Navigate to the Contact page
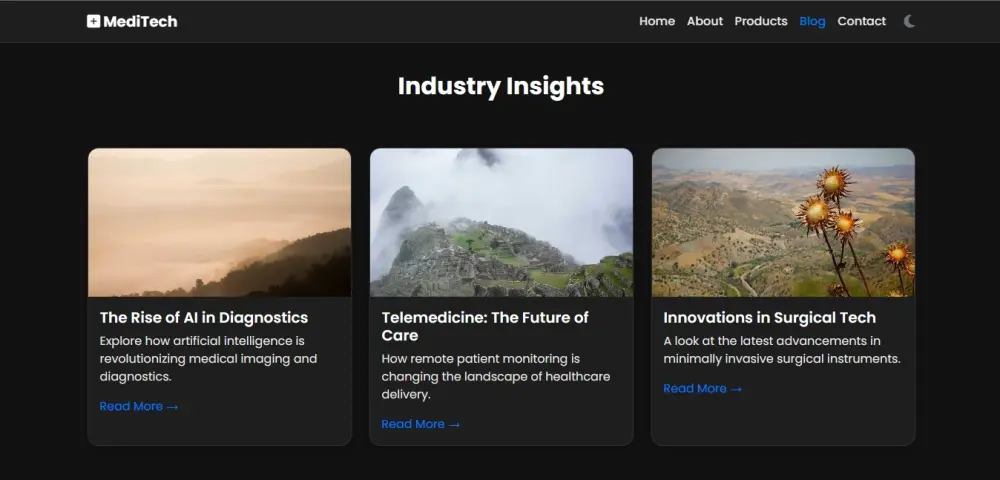 click(x=861, y=21)
